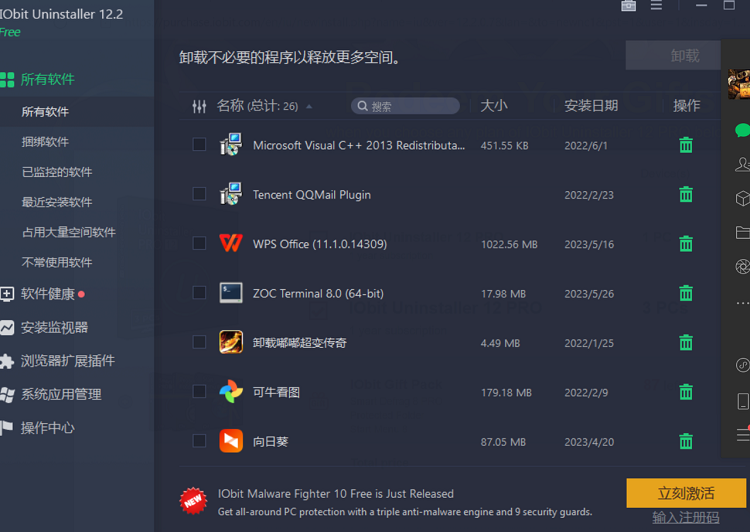Collapse the 所有软件 main section
Screen dimensions: 750x532
click(x=47, y=79)
